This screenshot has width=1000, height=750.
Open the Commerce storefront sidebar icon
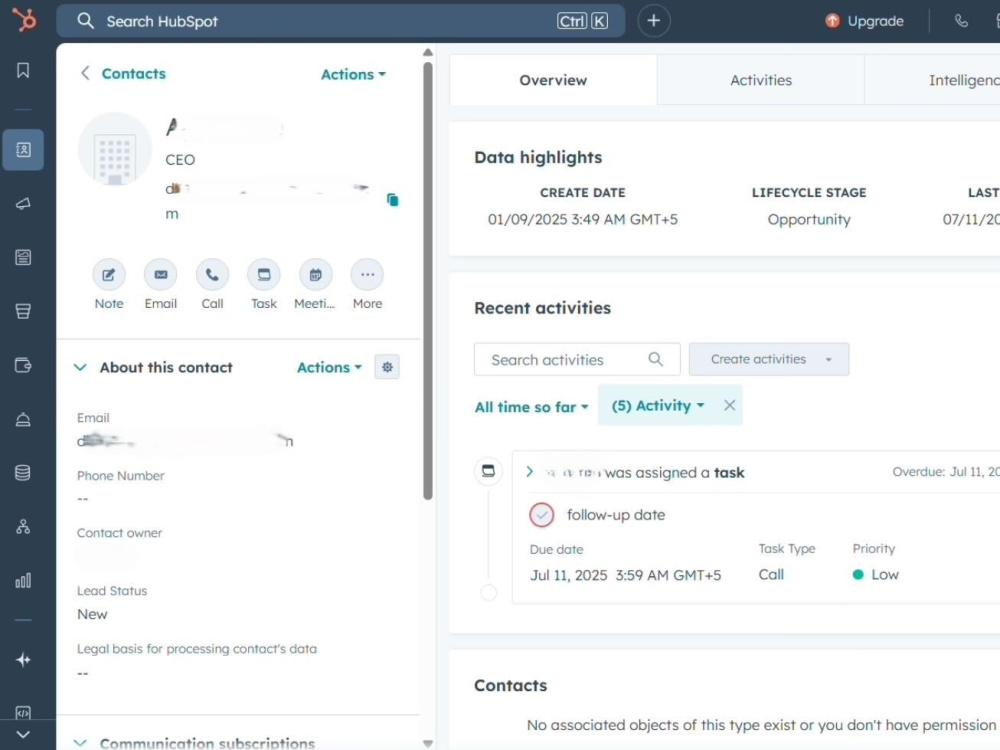point(23,311)
